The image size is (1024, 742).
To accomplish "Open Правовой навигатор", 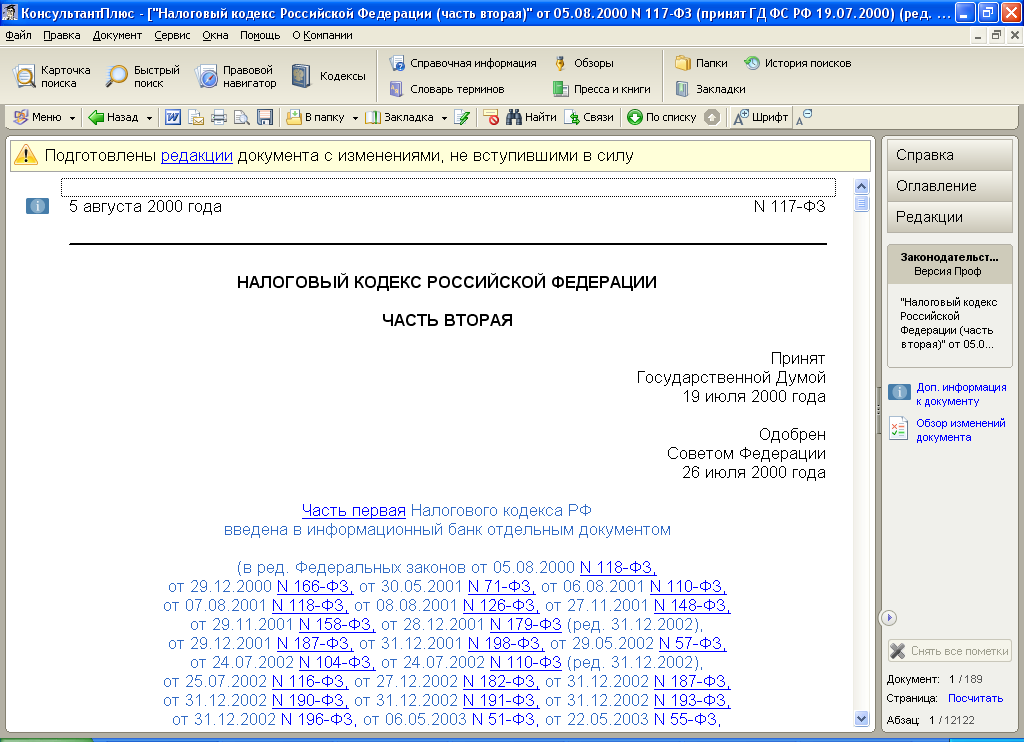I will coord(236,76).
